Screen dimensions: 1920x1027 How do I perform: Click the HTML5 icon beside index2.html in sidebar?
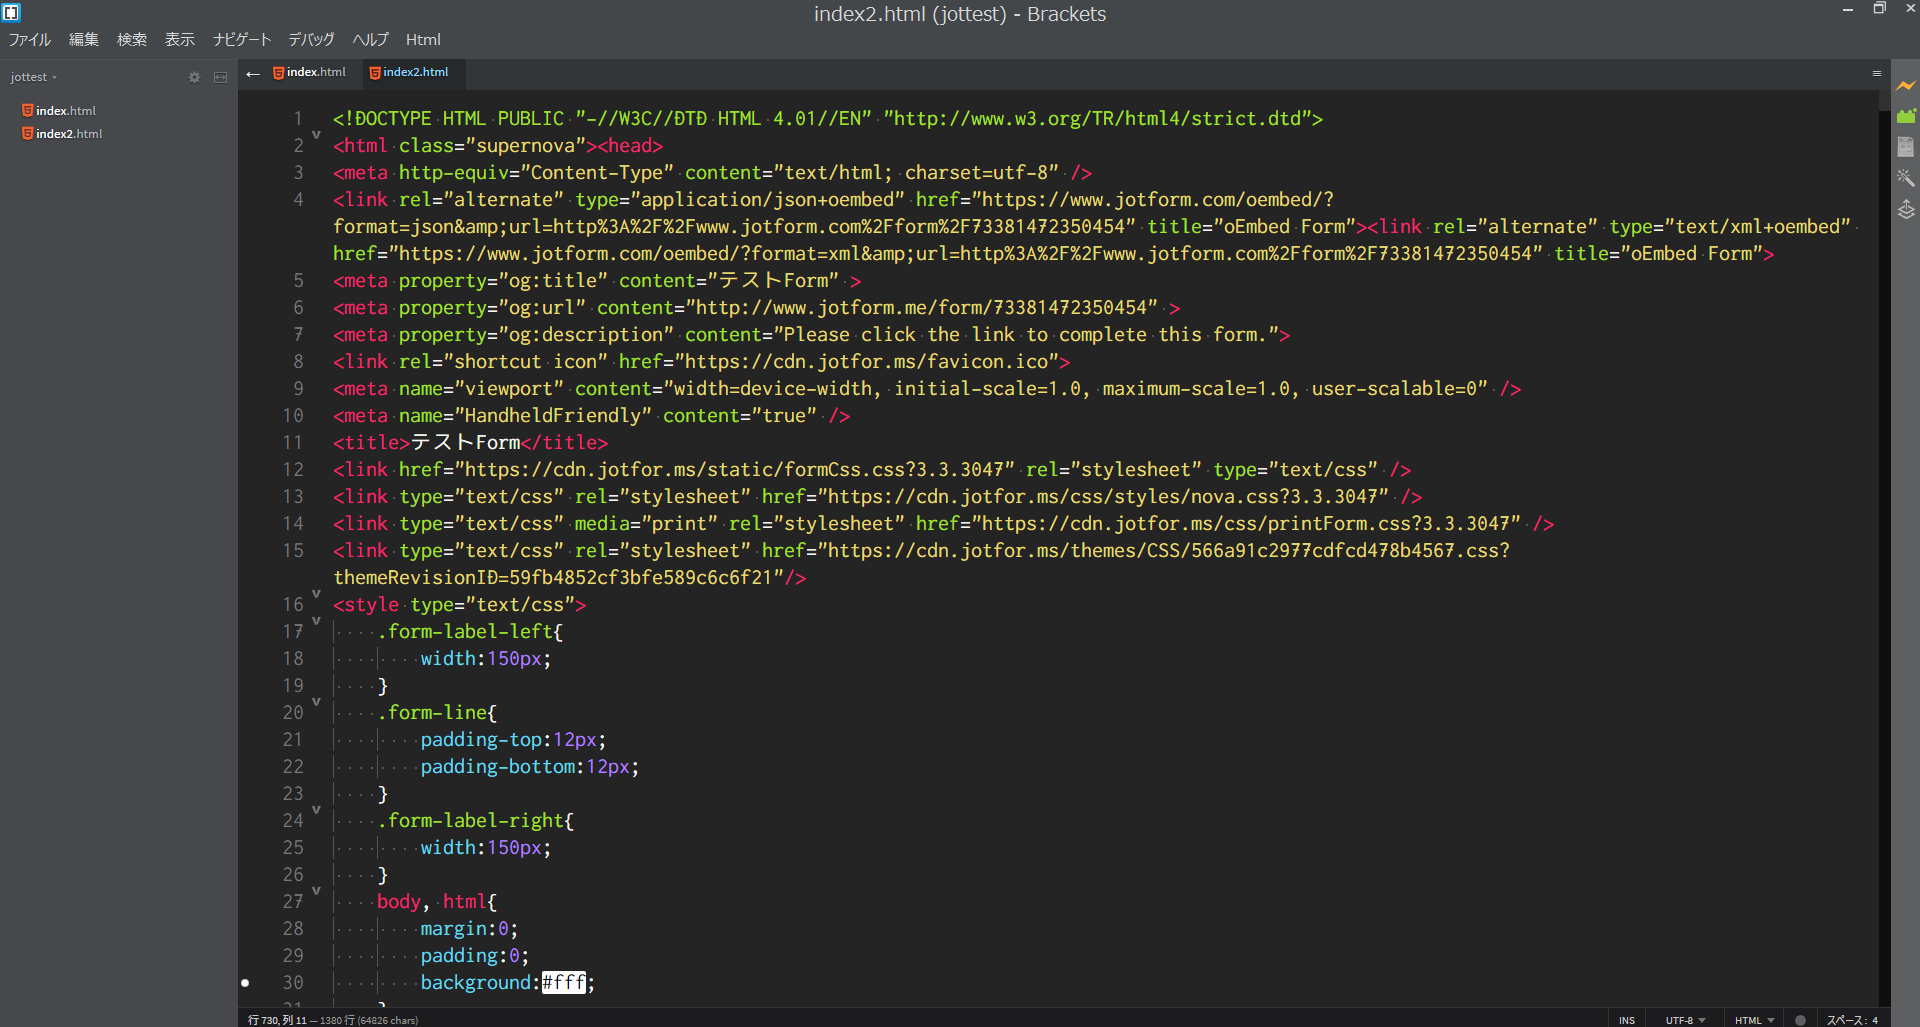pyautogui.click(x=28, y=133)
